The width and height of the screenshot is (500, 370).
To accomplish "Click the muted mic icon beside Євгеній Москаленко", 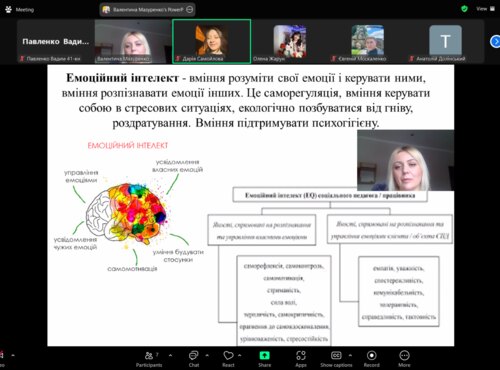I will pyautogui.click(x=334, y=59).
